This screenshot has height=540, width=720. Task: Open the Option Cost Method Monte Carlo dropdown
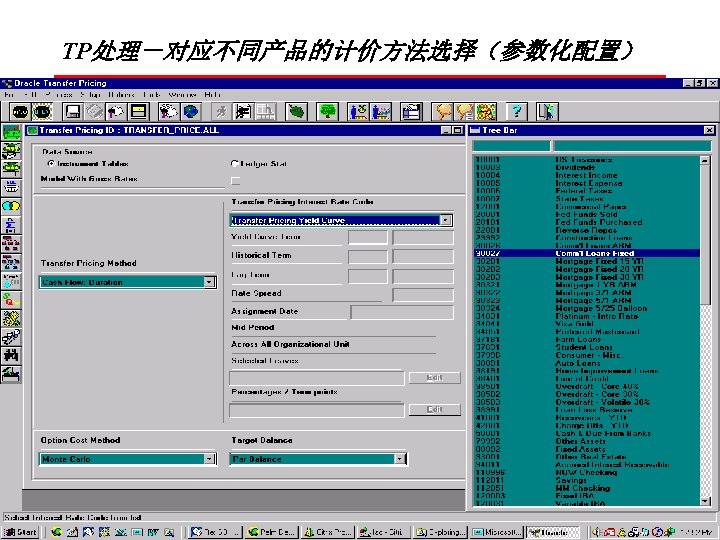pyautogui.click(x=209, y=458)
